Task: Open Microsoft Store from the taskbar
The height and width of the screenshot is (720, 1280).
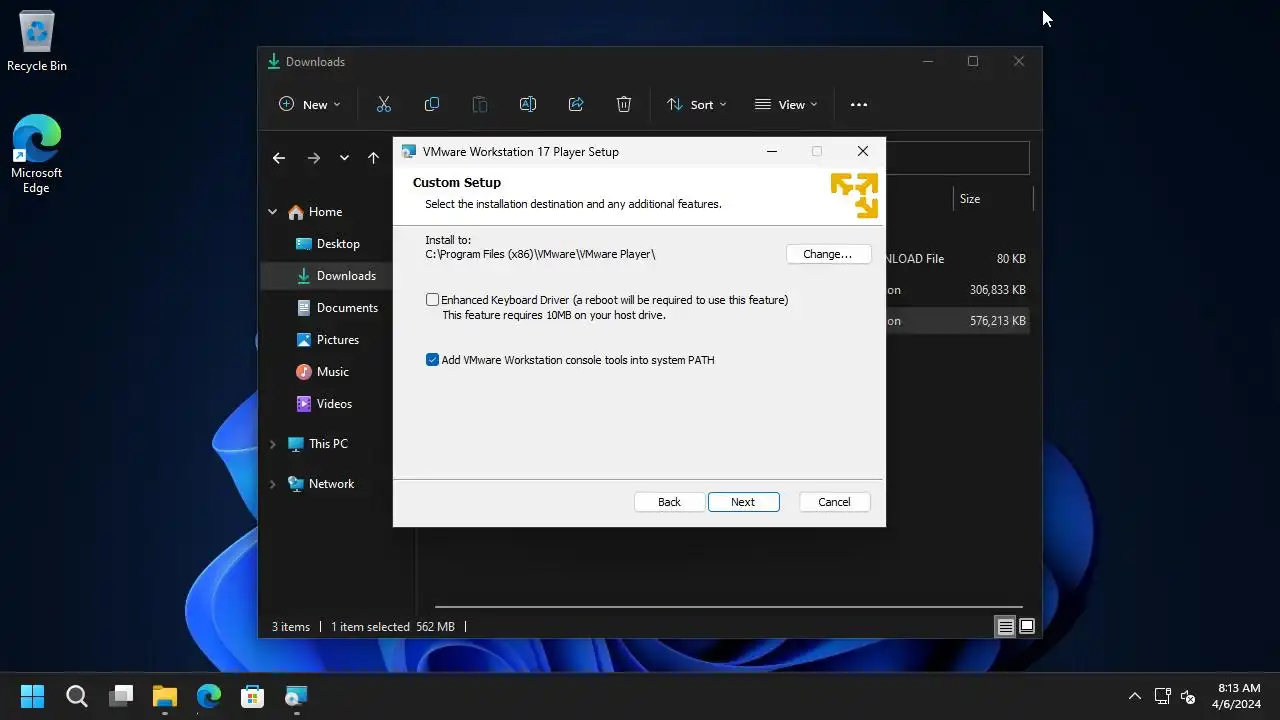Action: pyautogui.click(x=252, y=696)
